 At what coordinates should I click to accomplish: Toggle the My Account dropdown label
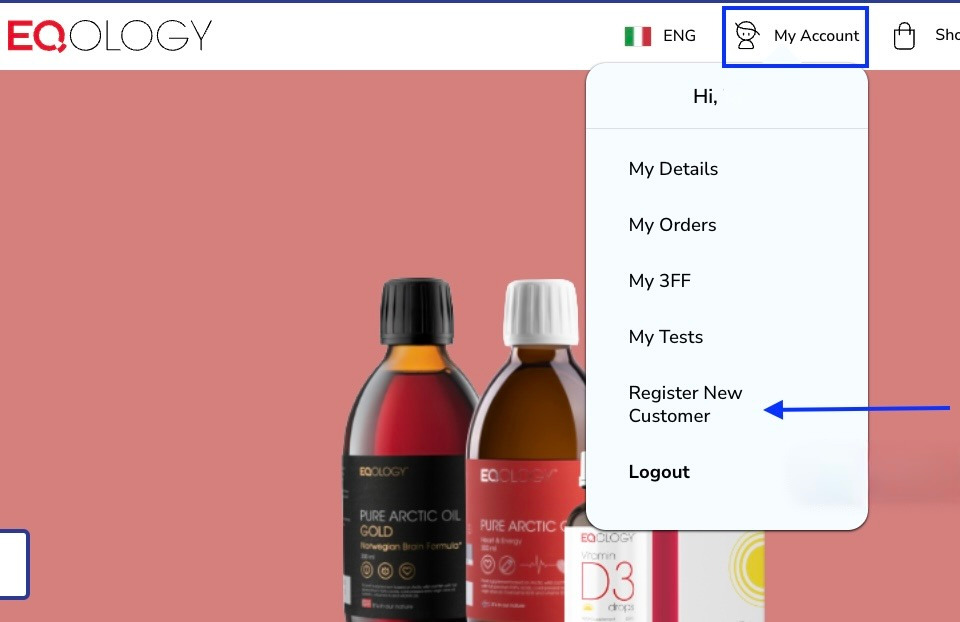(x=816, y=36)
